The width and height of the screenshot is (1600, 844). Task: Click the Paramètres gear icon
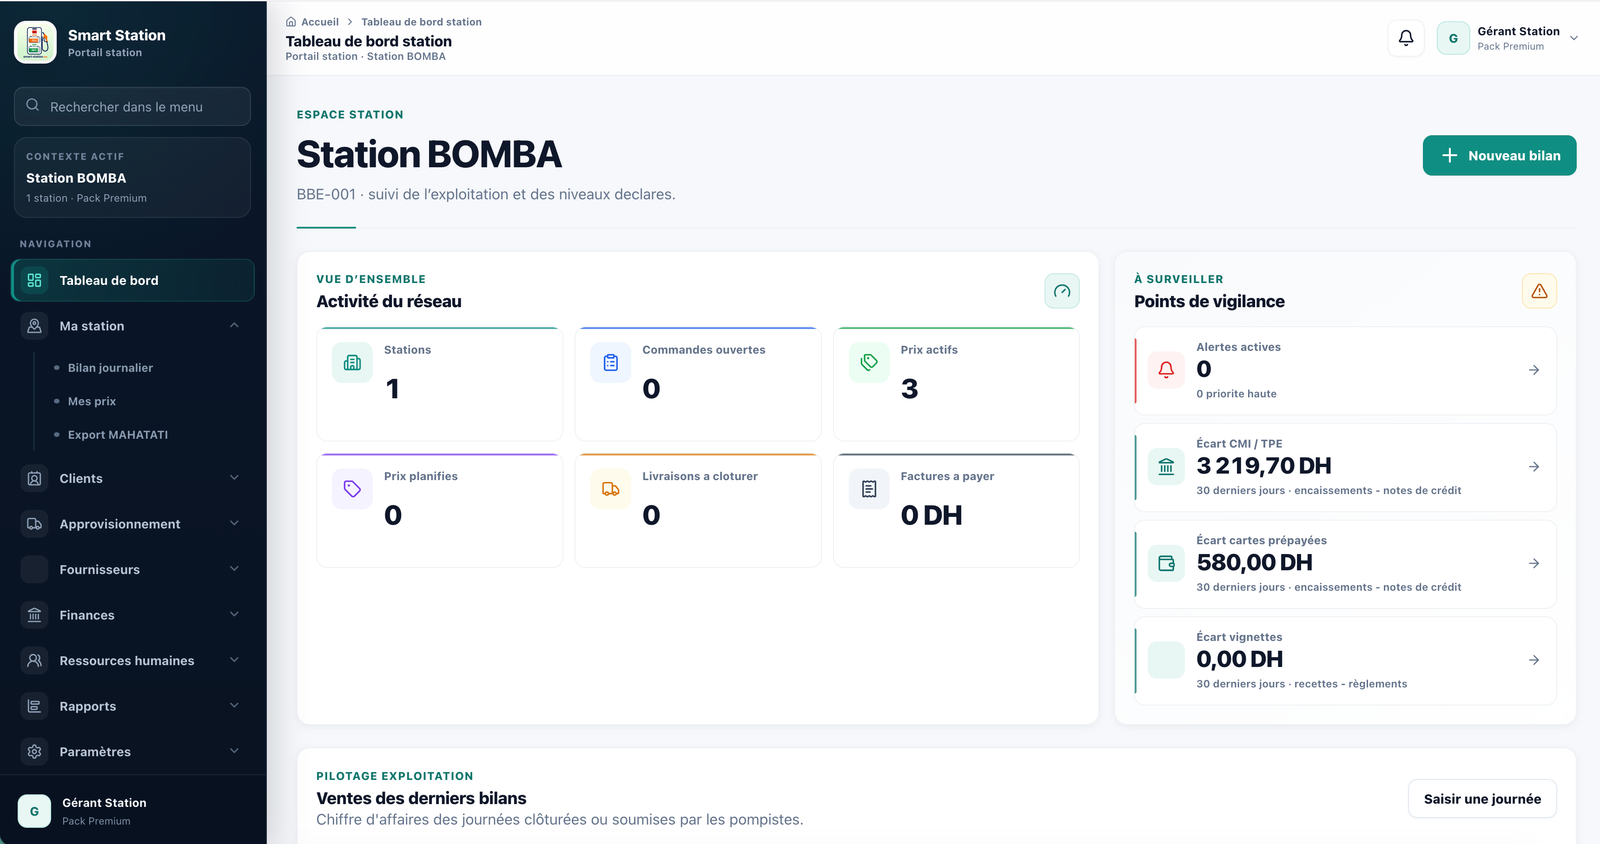(35, 752)
